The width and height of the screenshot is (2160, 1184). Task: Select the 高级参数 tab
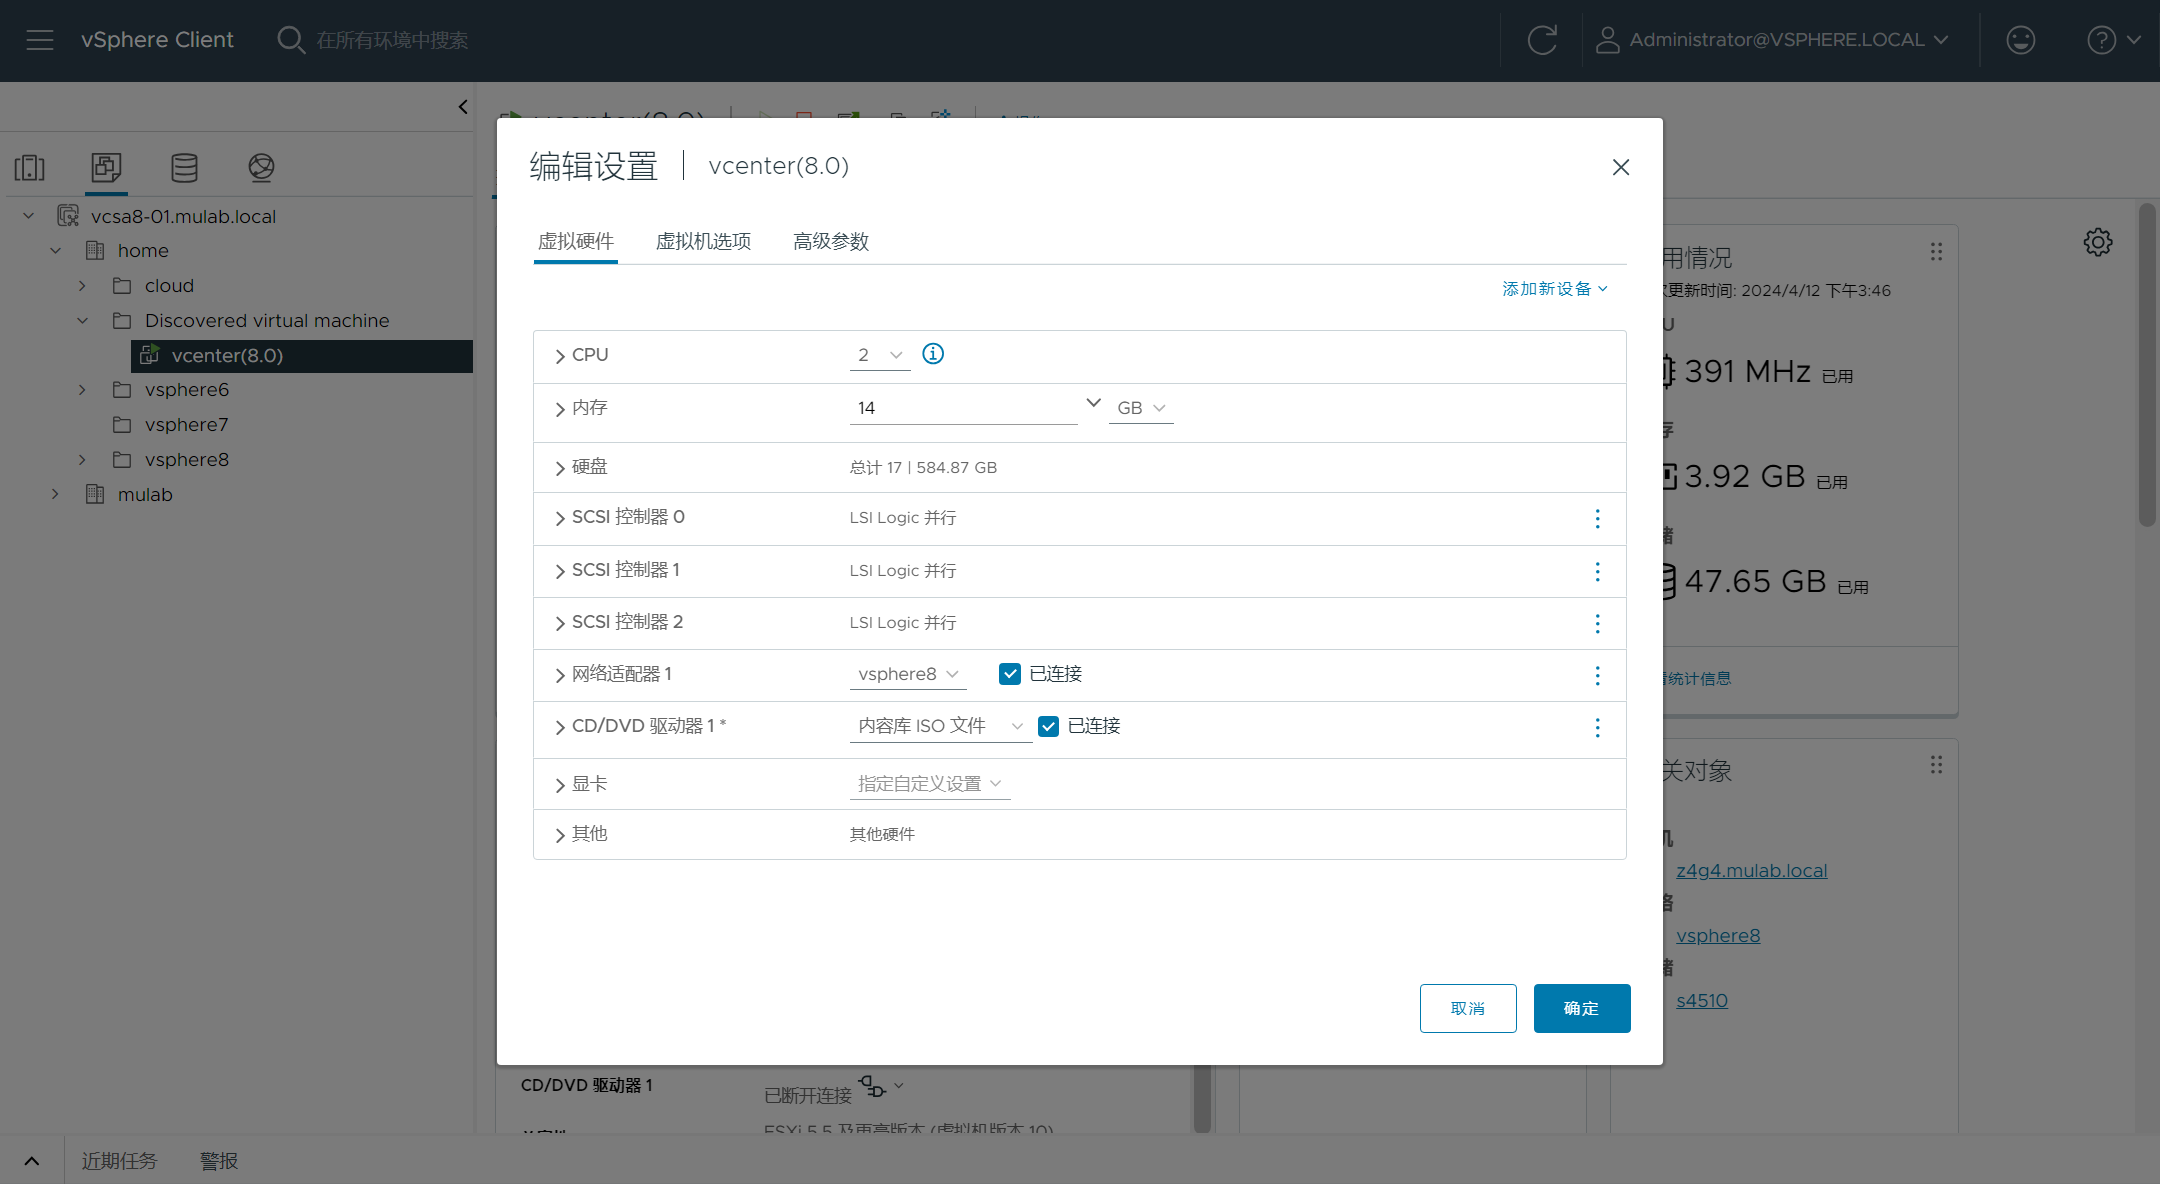click(831, 241)
